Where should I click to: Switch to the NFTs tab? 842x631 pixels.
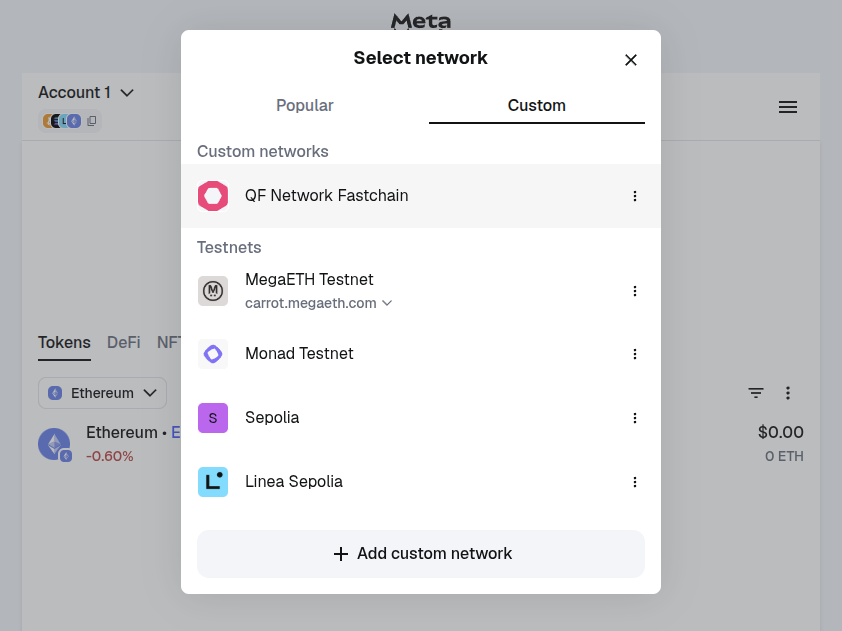click(170, 342)
